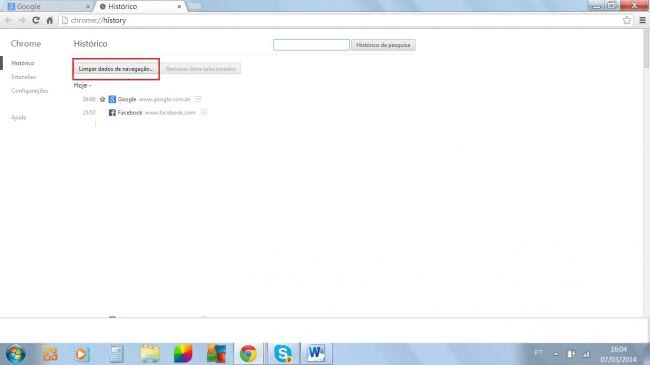Expand the Google history entry dropdown arrow
Screen dimensions: 650x365
coord(198,99)
